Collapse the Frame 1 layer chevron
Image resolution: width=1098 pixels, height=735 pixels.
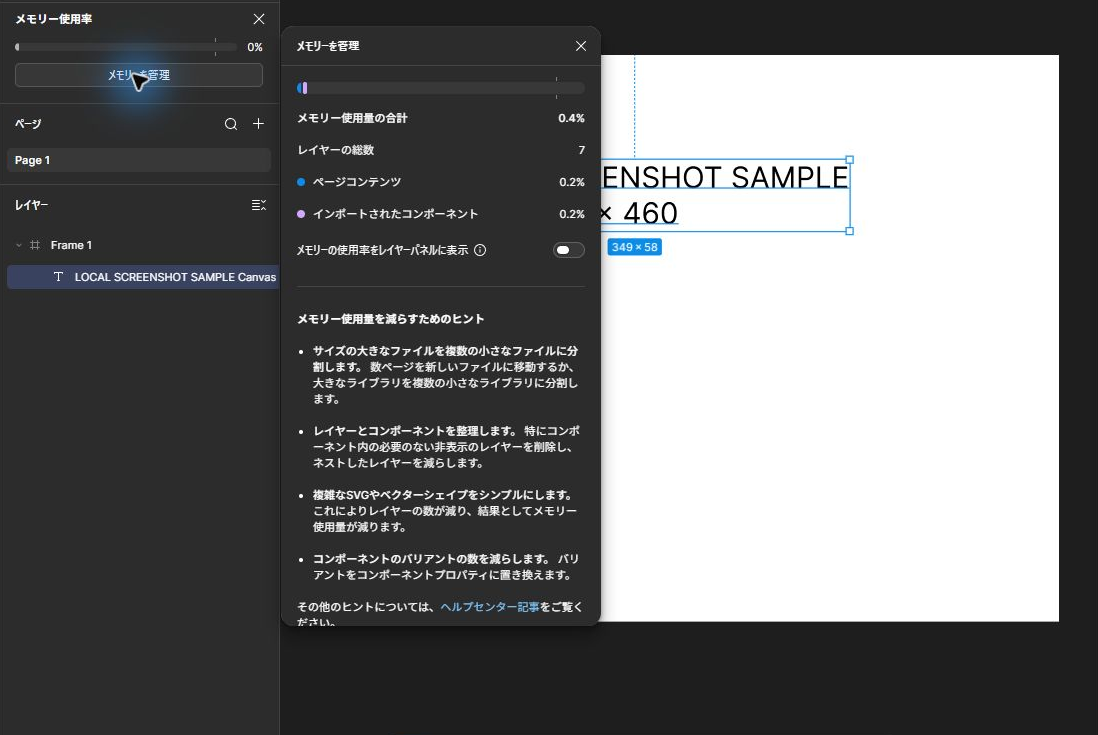click(19, 245)
